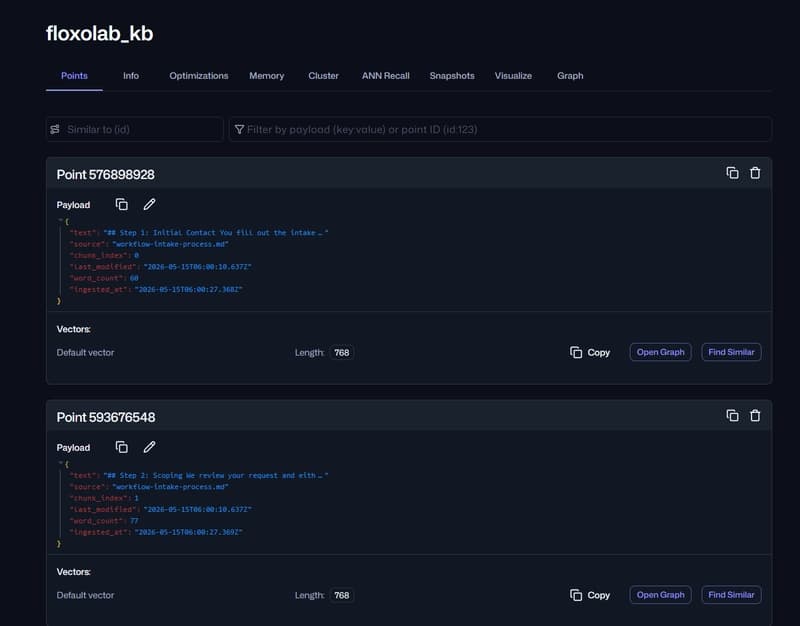Open the Visualize tab
The width and height of the screenshot is (800, 626).
click(x=513, y=76)
